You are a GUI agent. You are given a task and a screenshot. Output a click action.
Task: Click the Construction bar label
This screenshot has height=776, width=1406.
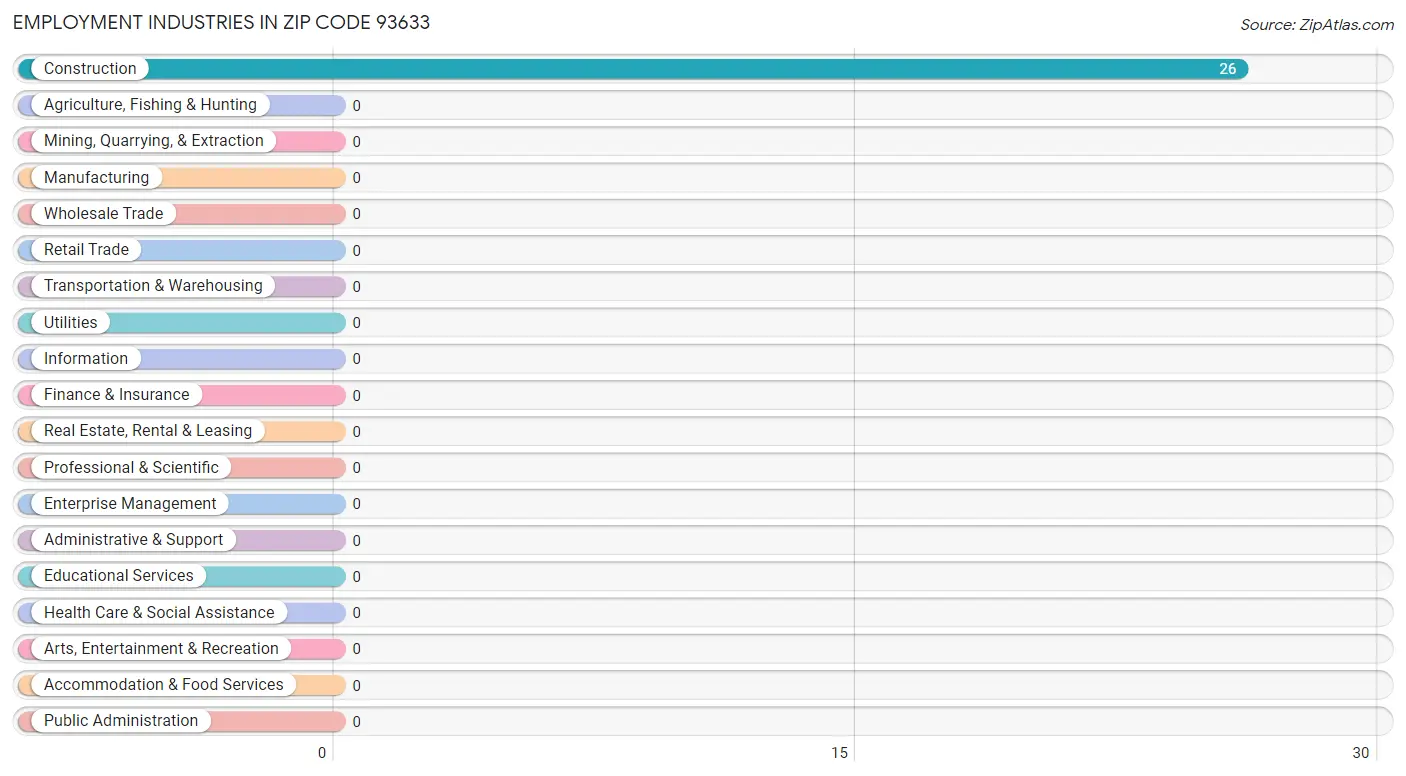point(90,68)
